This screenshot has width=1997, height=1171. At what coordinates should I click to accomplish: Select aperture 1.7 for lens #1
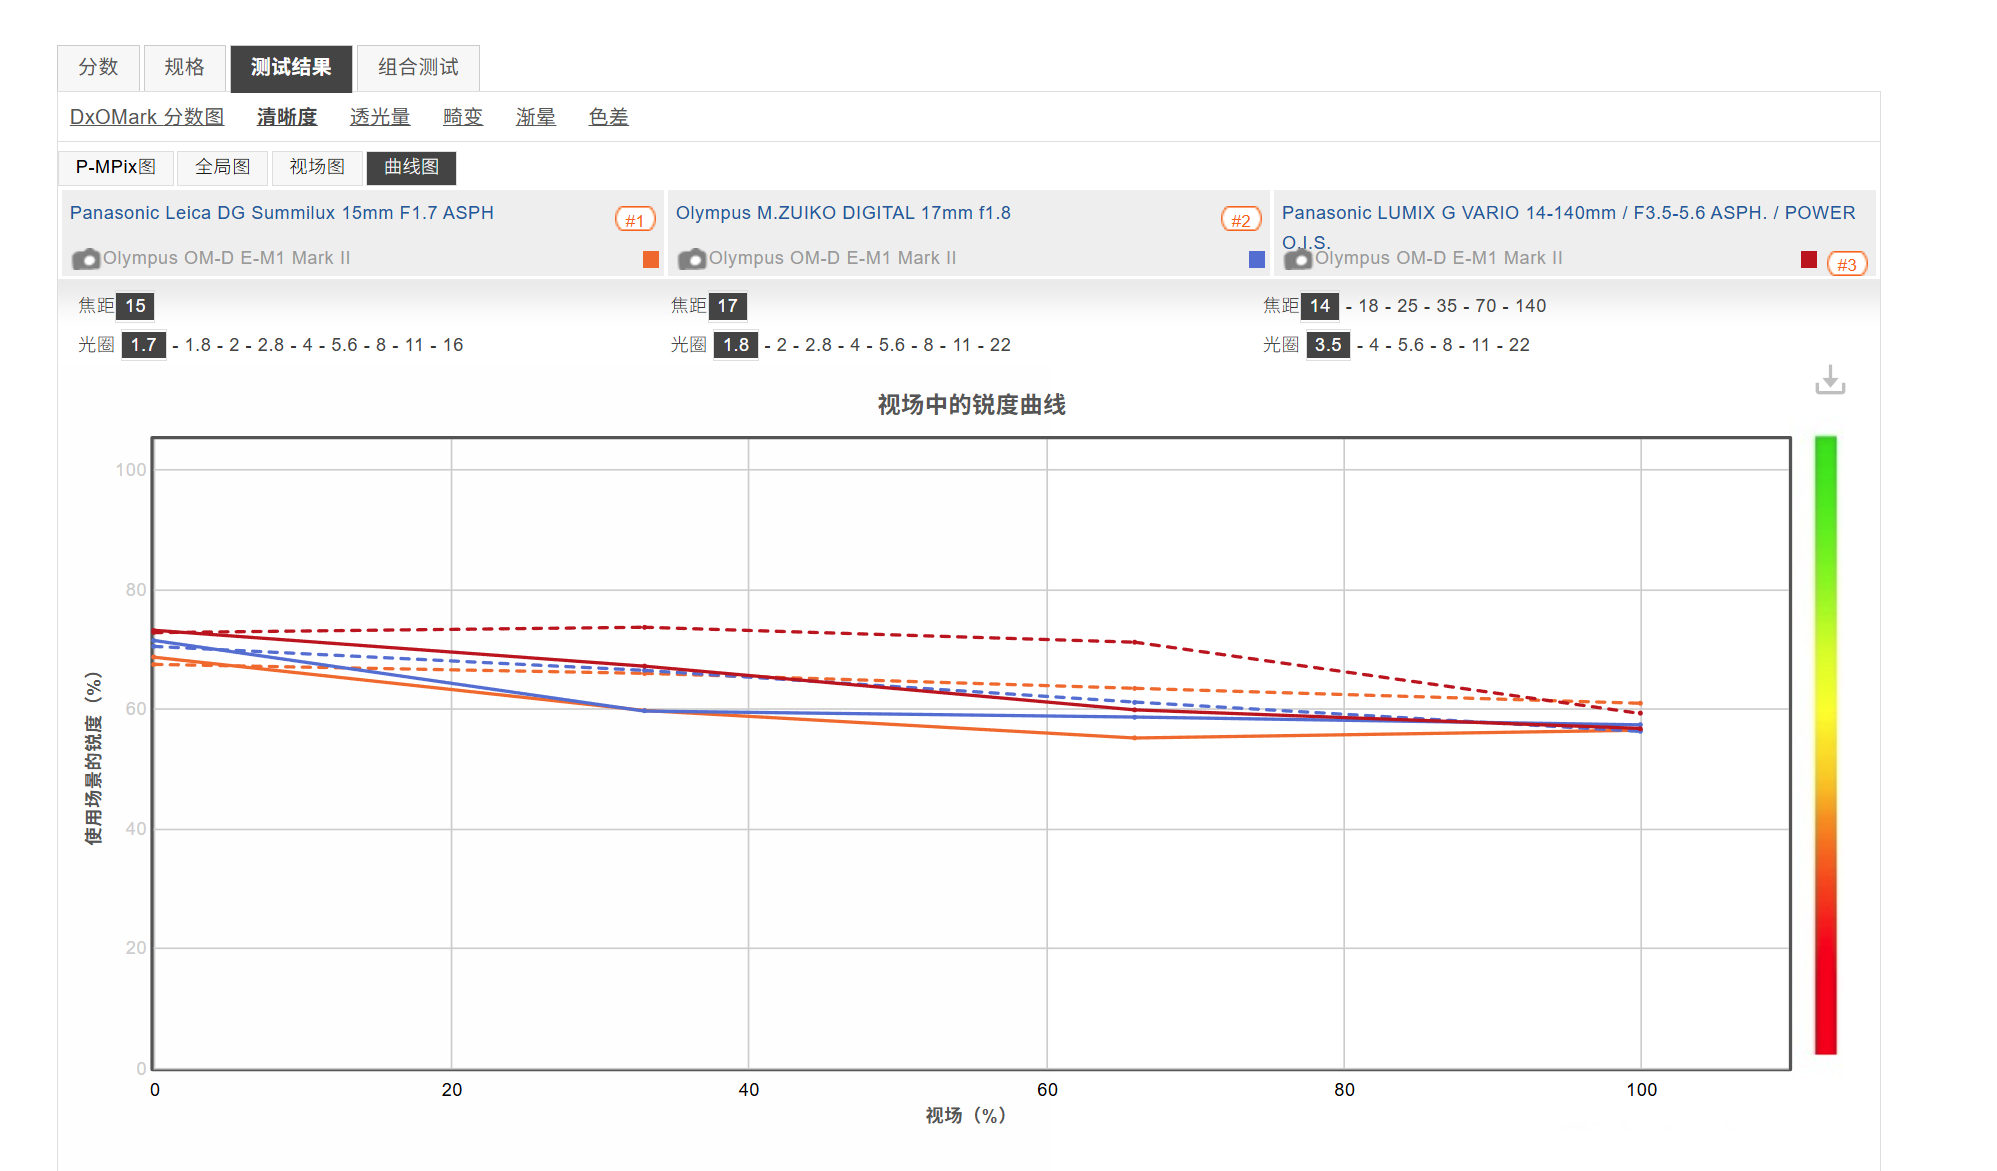(x=144, y=345)
